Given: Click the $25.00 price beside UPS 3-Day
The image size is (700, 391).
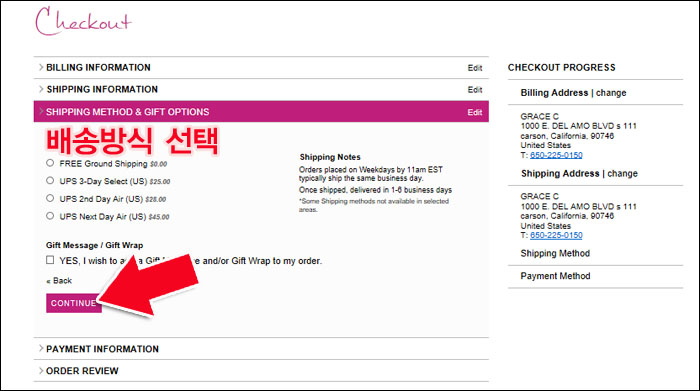Looking at the screenshot, I should click(x=160, y=182).
